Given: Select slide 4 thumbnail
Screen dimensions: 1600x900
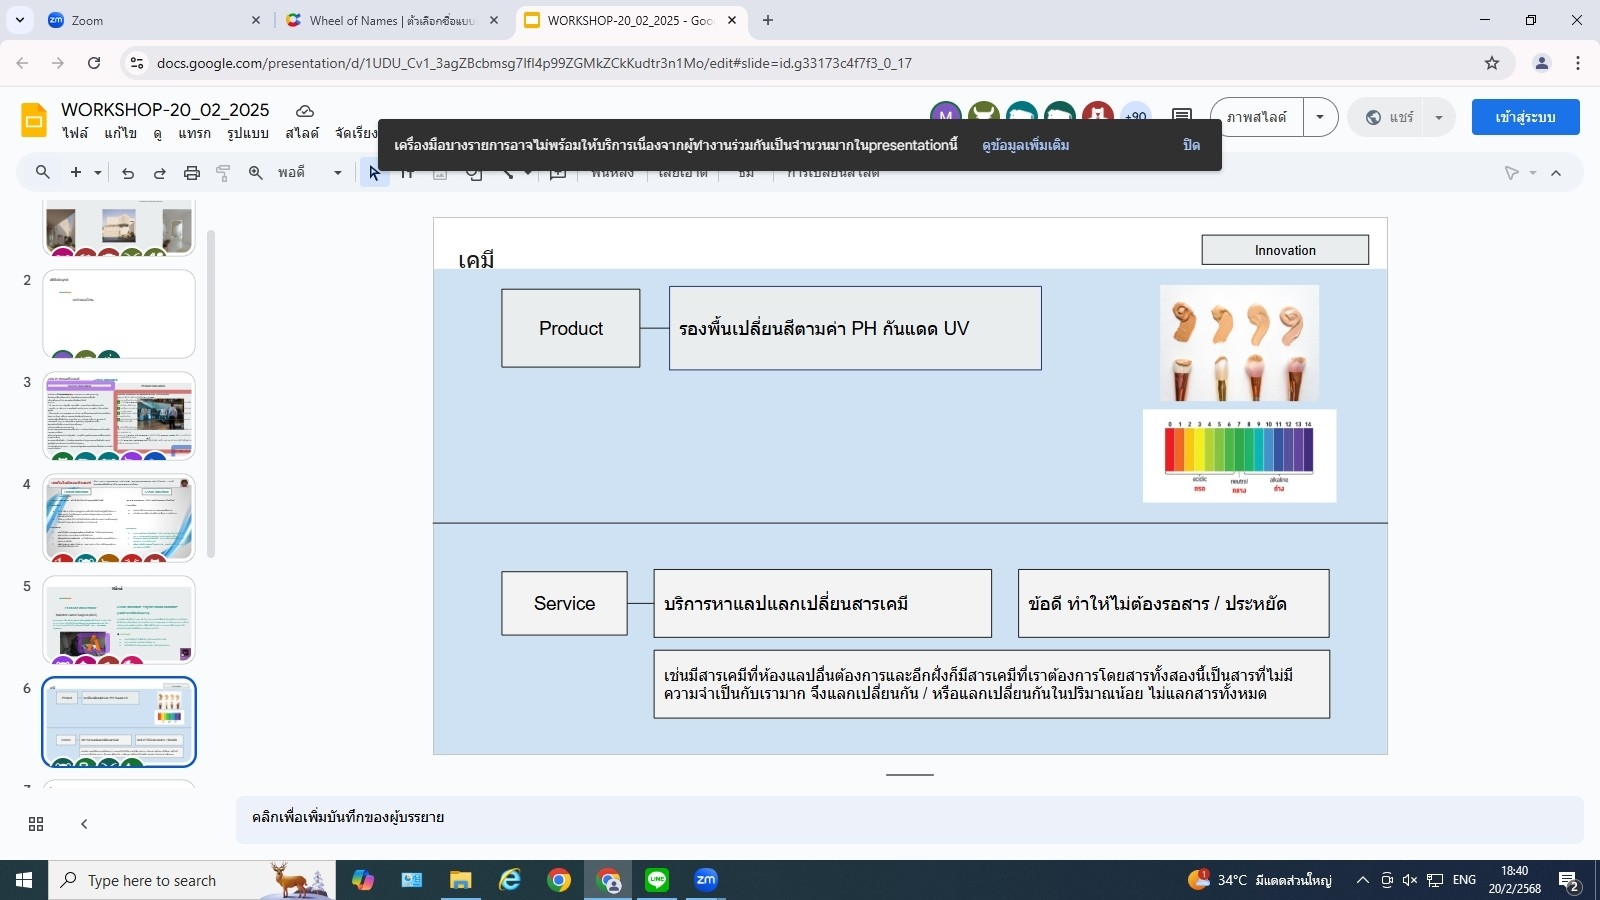Looking at the screenshot, I should [119, 518].
